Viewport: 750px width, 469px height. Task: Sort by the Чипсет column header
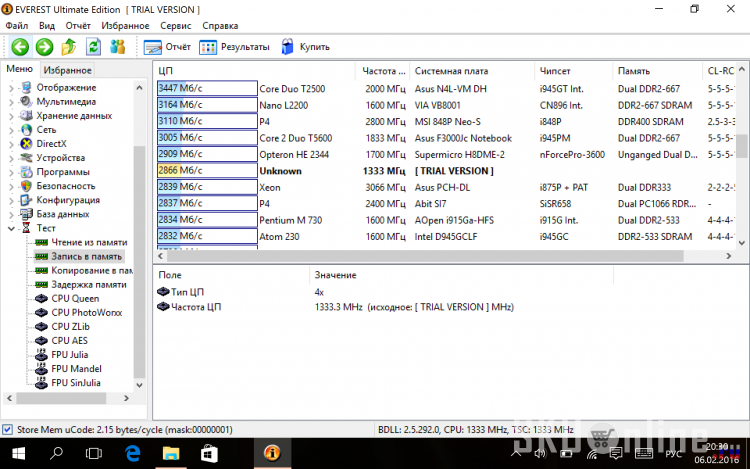[573, 71]
